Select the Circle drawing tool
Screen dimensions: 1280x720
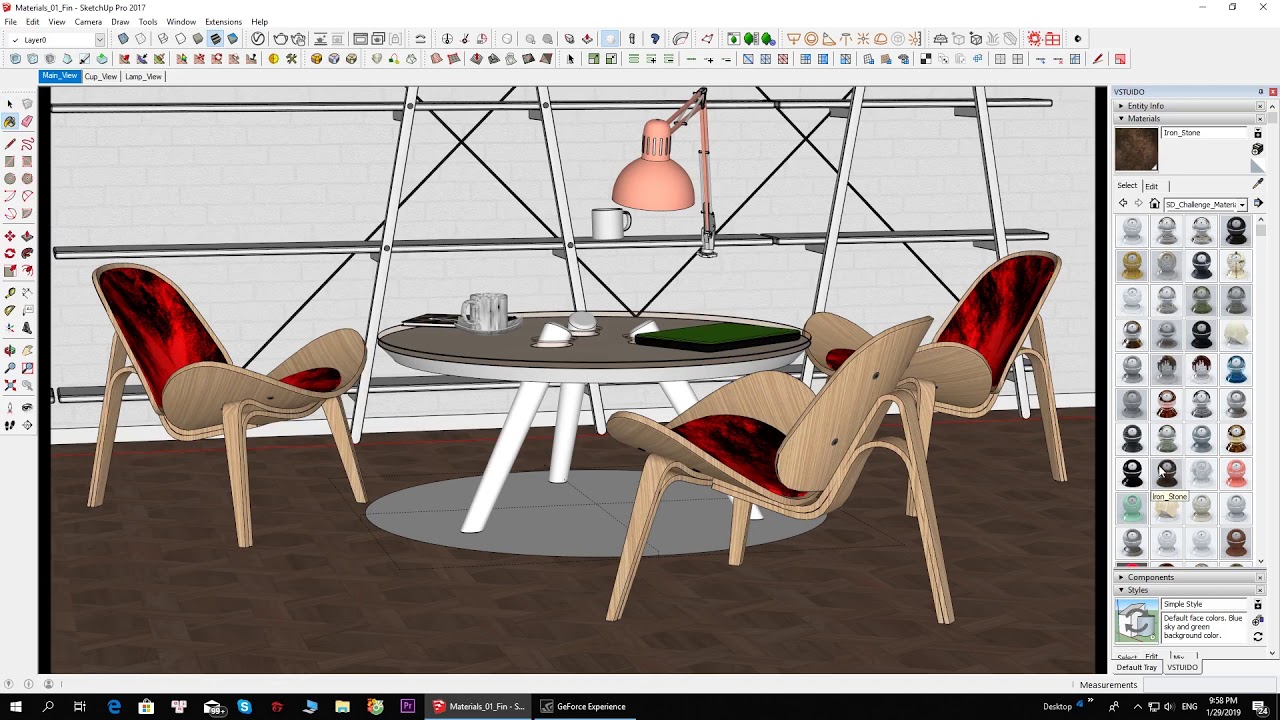10,178
